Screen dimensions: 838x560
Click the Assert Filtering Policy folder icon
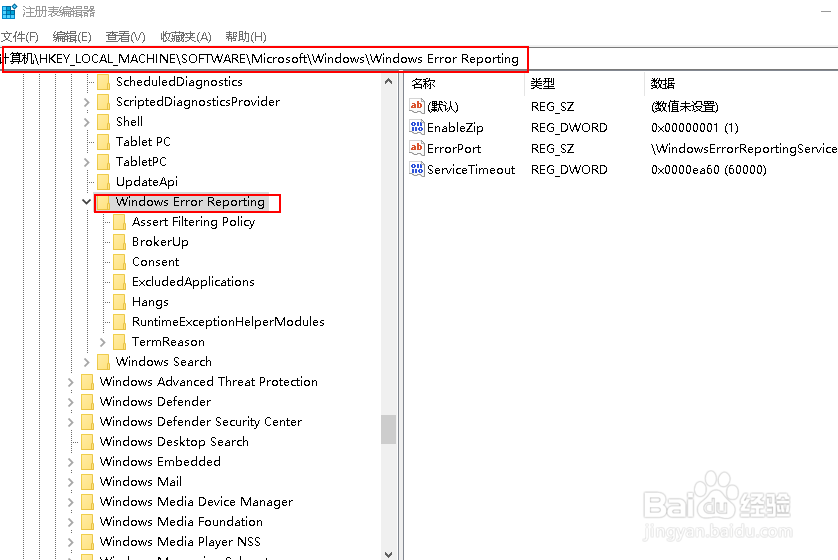click(x=120, y=222)
